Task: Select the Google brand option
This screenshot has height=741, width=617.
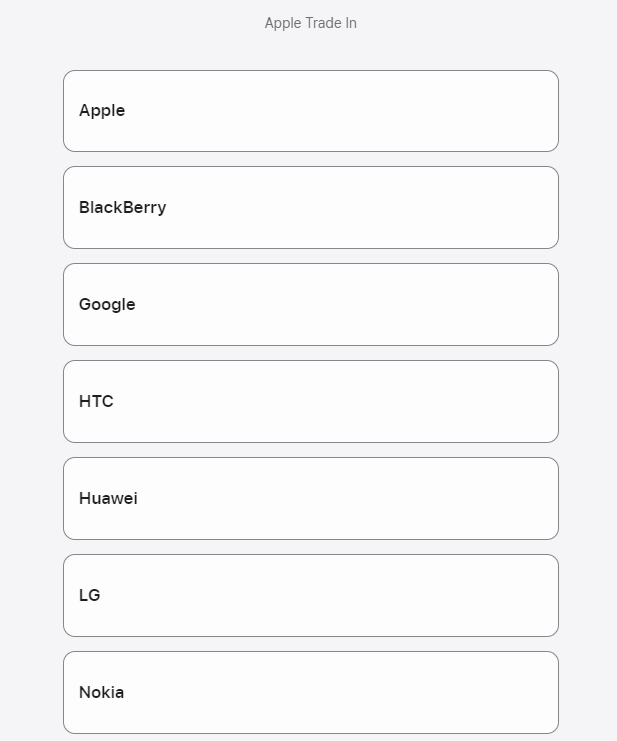Action: [x=310, y=305]
